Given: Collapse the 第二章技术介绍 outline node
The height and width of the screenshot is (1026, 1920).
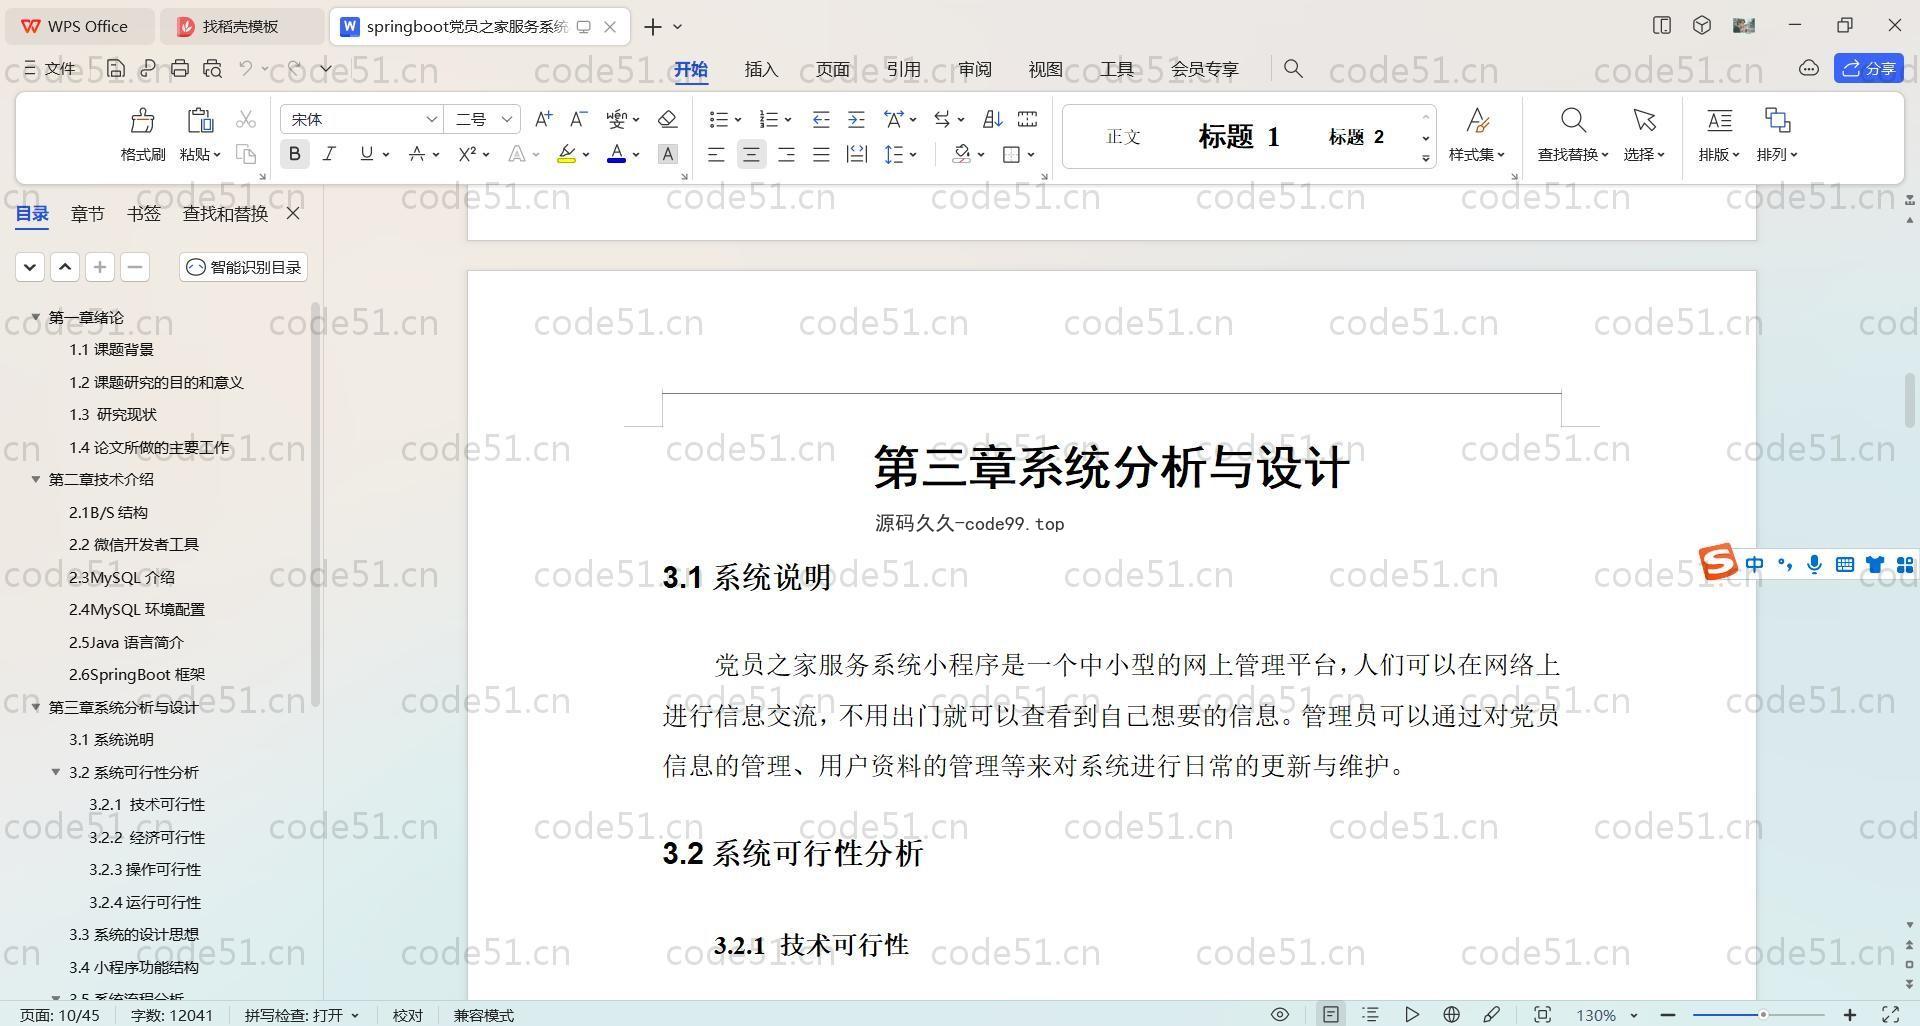Looking at the screenshot, I should pyautogui.click(x=36, y=479).
